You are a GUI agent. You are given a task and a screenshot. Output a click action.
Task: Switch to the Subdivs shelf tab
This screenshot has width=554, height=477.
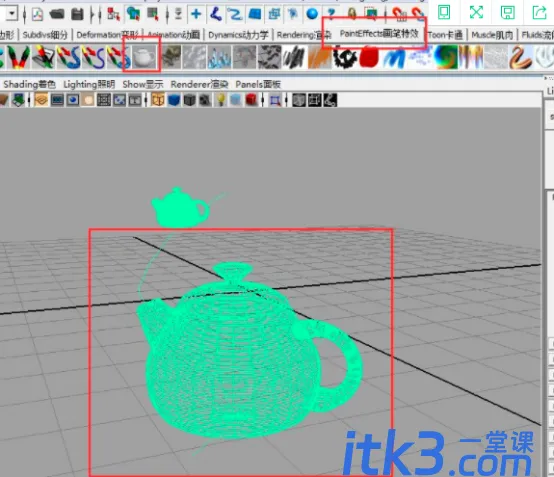pyautogui.click(x=45, y=35)
